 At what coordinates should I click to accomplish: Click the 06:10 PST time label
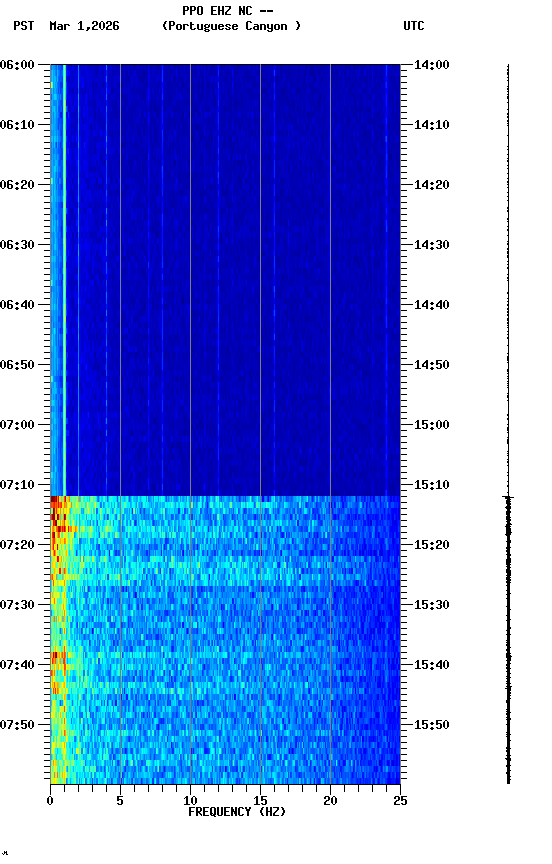click(x=17, y=125)
